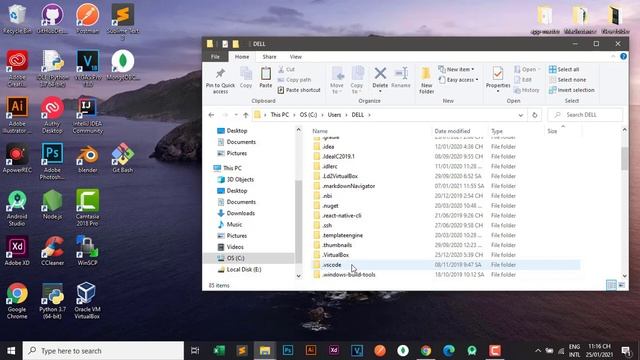Click Invert selection in ribbon
Image resolution: width=640 pixels, height=360 pixels.
coord(572,90)
